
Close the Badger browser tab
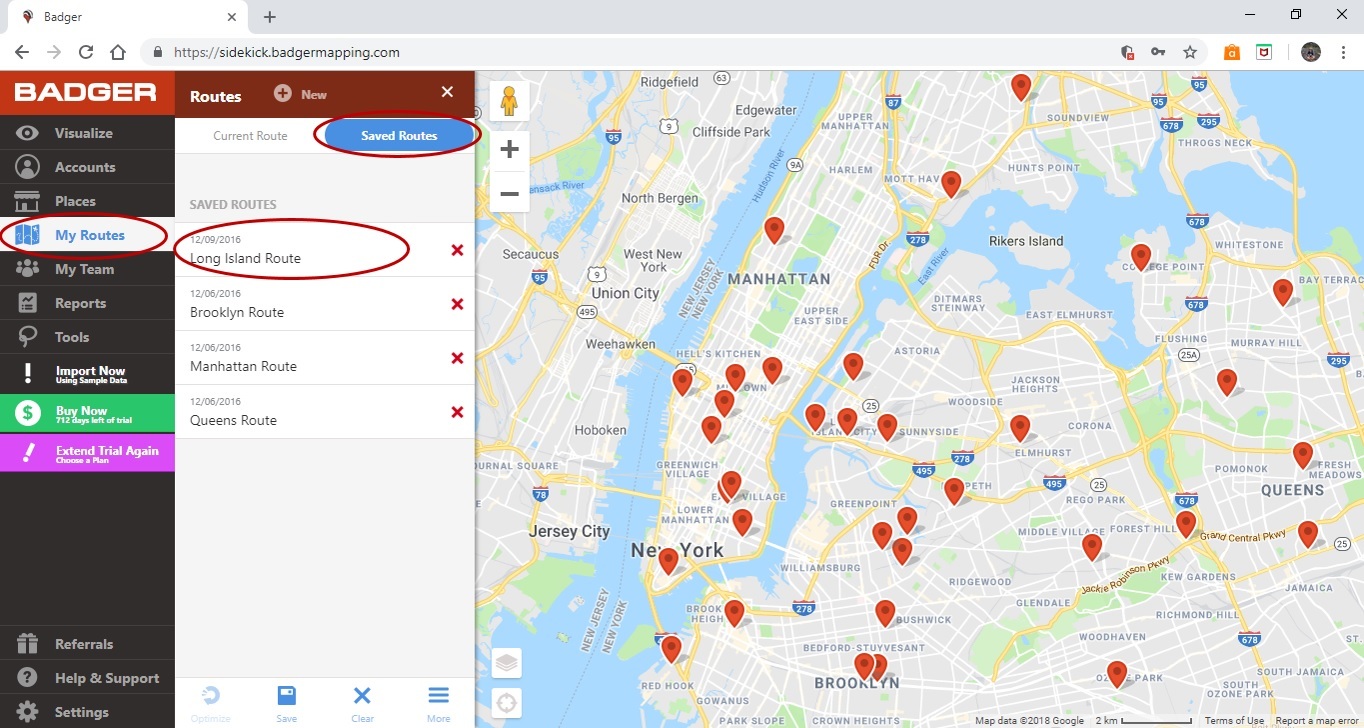click(x=231, y=17)
